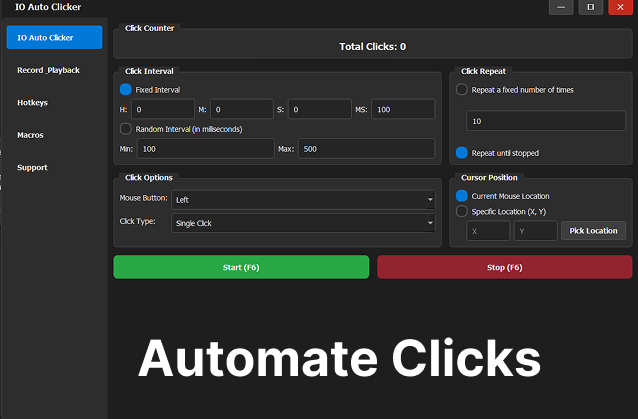Image resolution: width=638 pixels, height=419 pixels.
Task: Open the IO Auto Clicker sidebar tab
Action: (54, 37)
